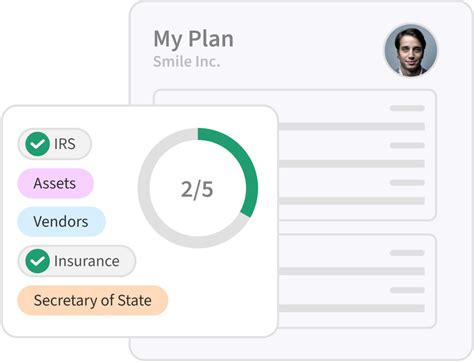474x363 pixels.
Task: Click the green checkmark next to Insurance
Action: 37,261
